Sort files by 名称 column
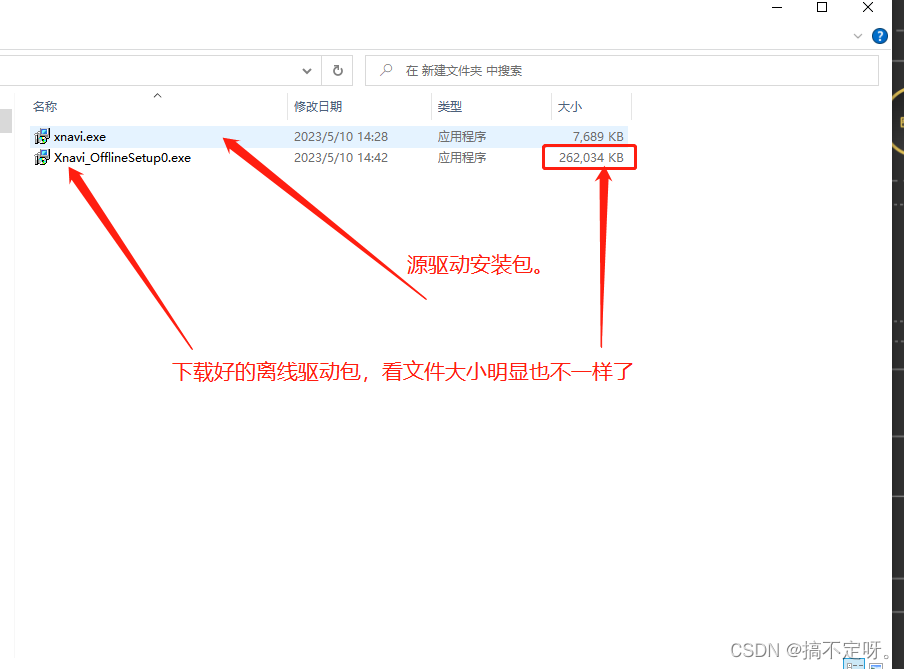Image resolution: width=904 pixels, height=669 pixels. pos(44,107)
